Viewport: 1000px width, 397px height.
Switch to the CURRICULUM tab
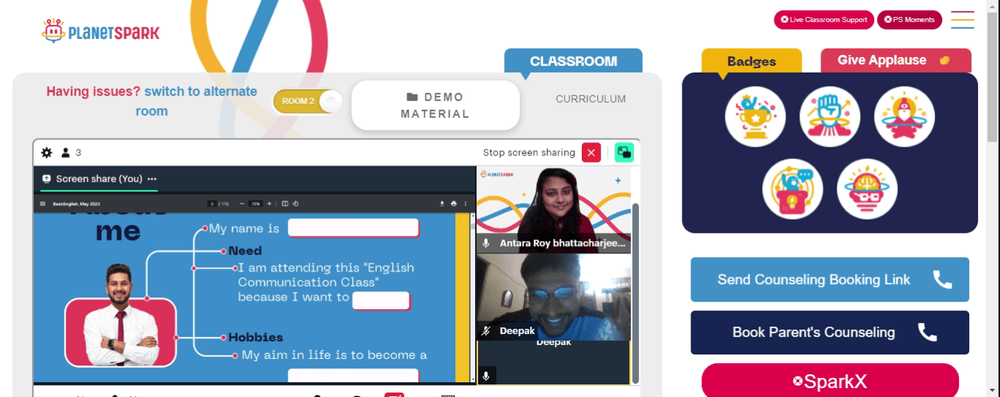pyautogui.click(x=591, y=99)
